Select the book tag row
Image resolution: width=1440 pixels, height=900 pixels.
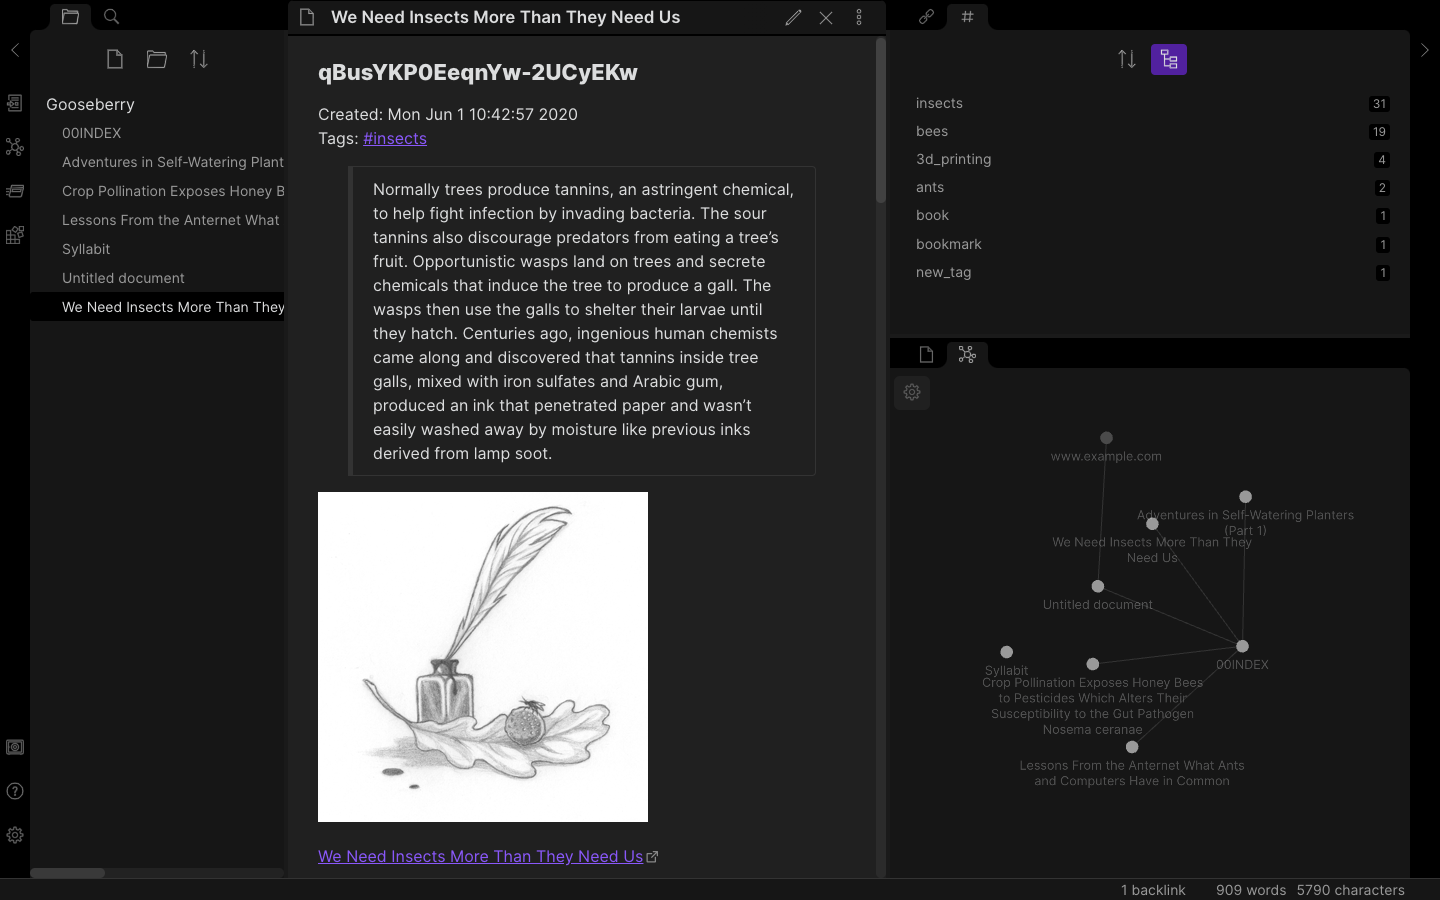(x=1152, y=215)
